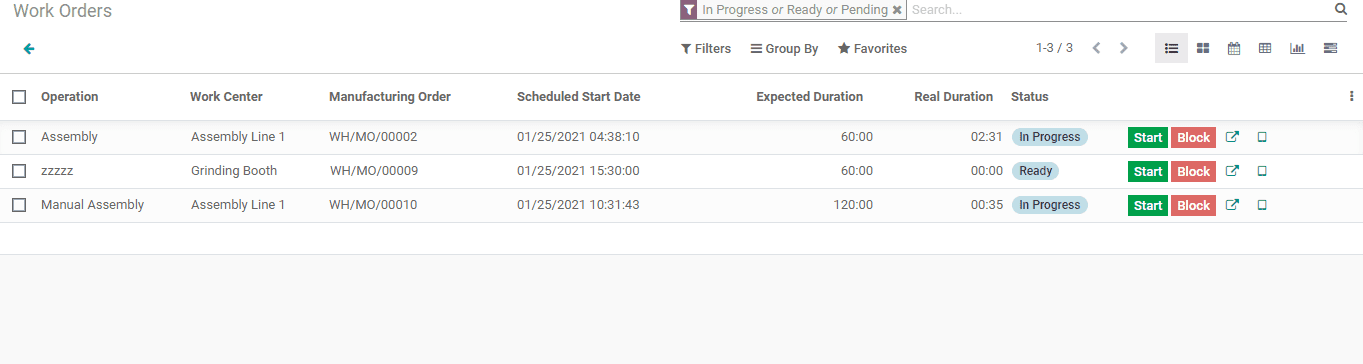The image size is (1363, 364).
Task: Tick the checkbox for zzzzz work order
Action: pos(19,171)
